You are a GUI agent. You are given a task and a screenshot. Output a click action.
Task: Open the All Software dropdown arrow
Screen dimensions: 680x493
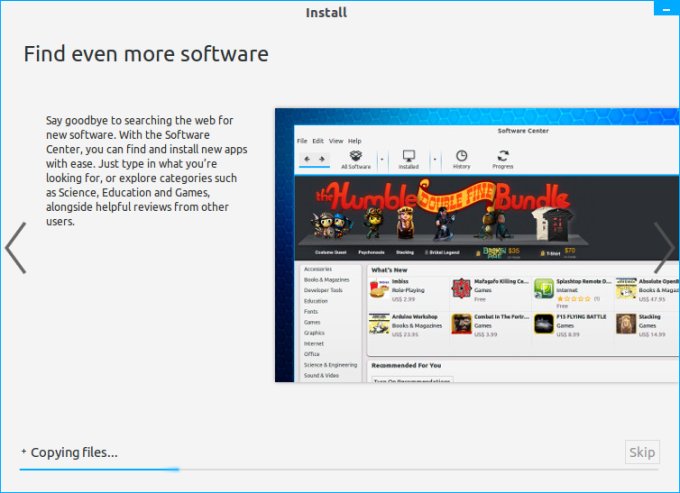tap(381, 159)
